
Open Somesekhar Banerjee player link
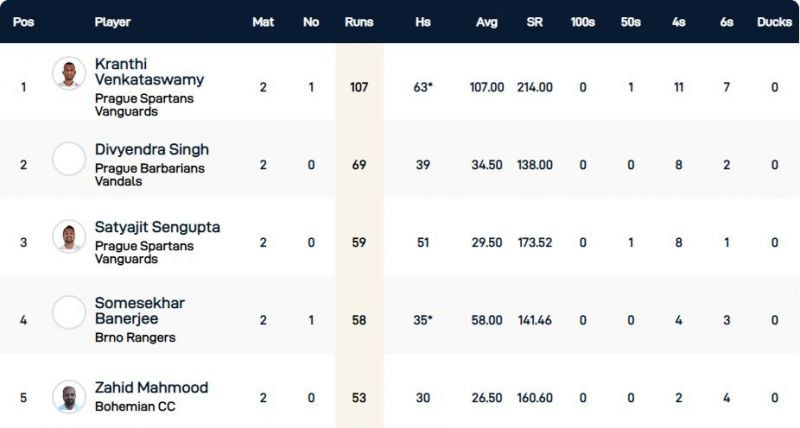point(139,310)
